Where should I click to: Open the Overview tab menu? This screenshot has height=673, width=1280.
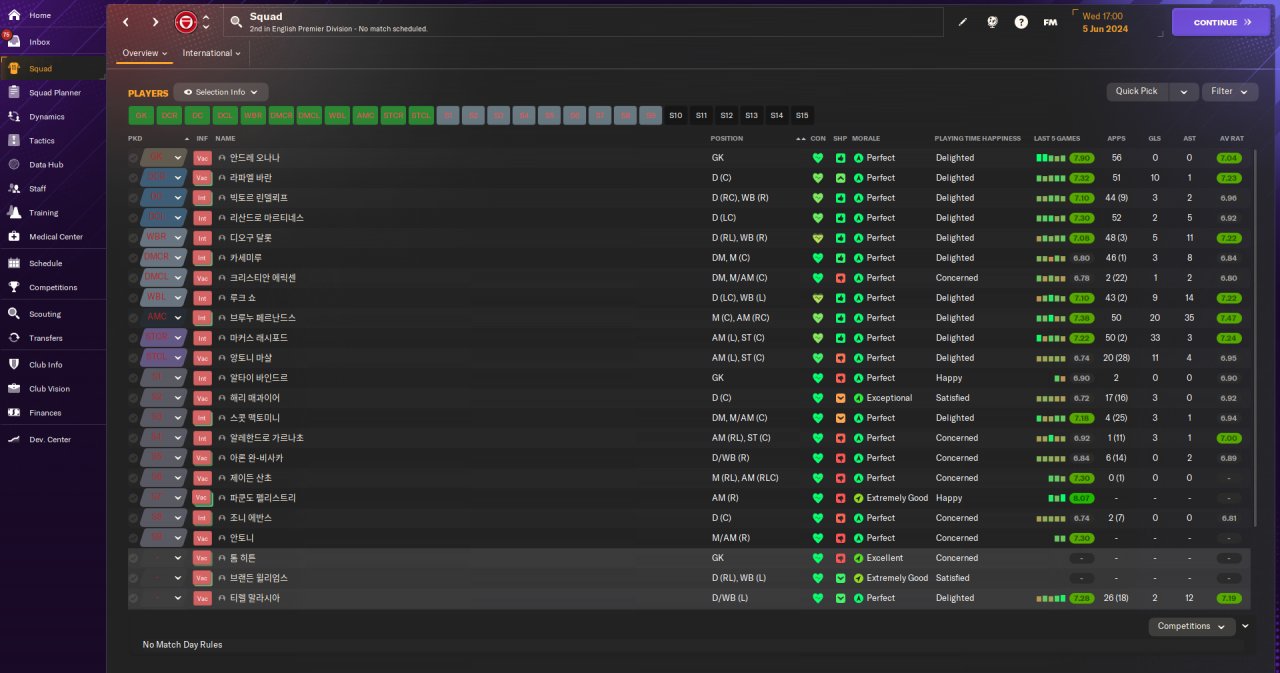[145, 53]
